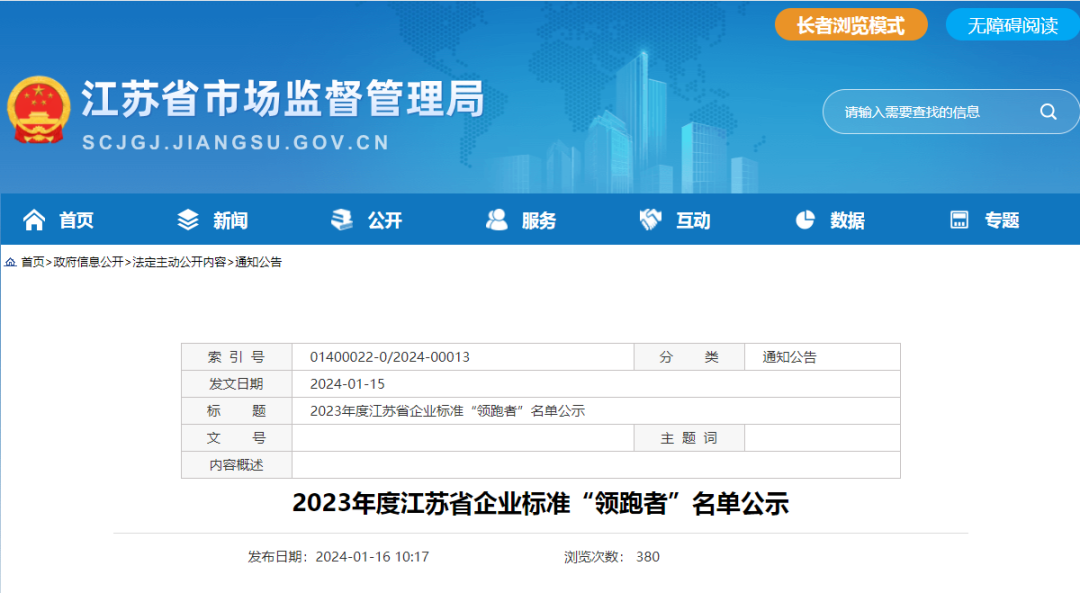The image size is (1080, 593).
Task: Enable 长者浏览模式 elder browsing mode
Action: [x=850, y=24]
